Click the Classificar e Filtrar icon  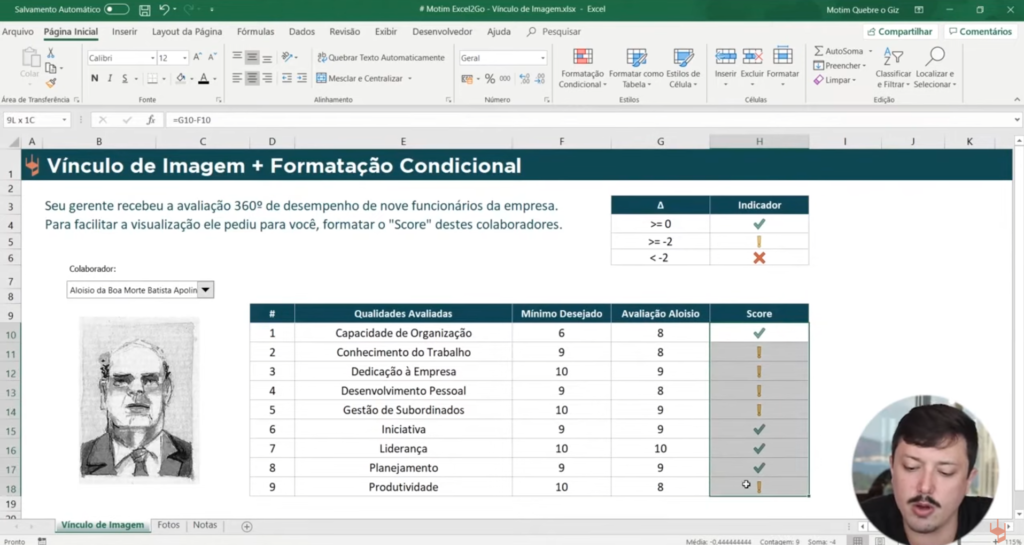click(893, 57)
